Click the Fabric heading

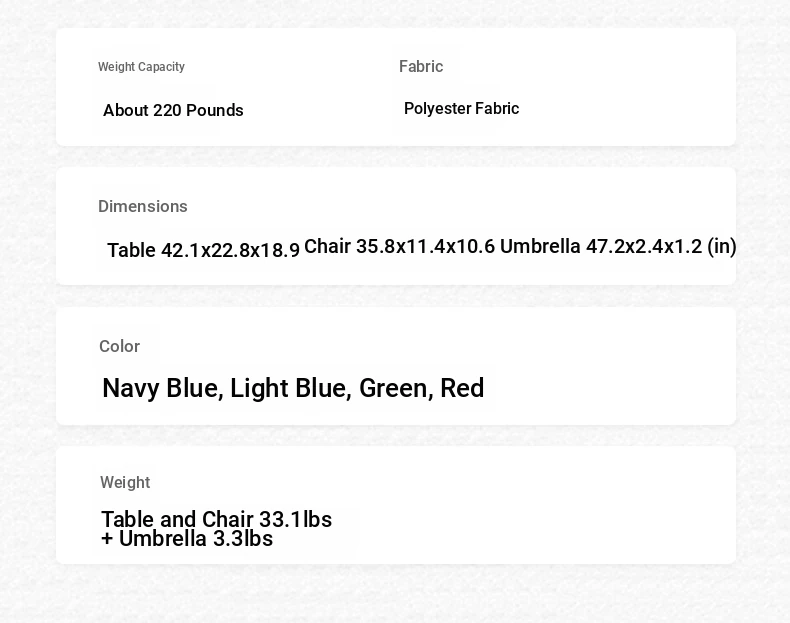tap(421, 66)
